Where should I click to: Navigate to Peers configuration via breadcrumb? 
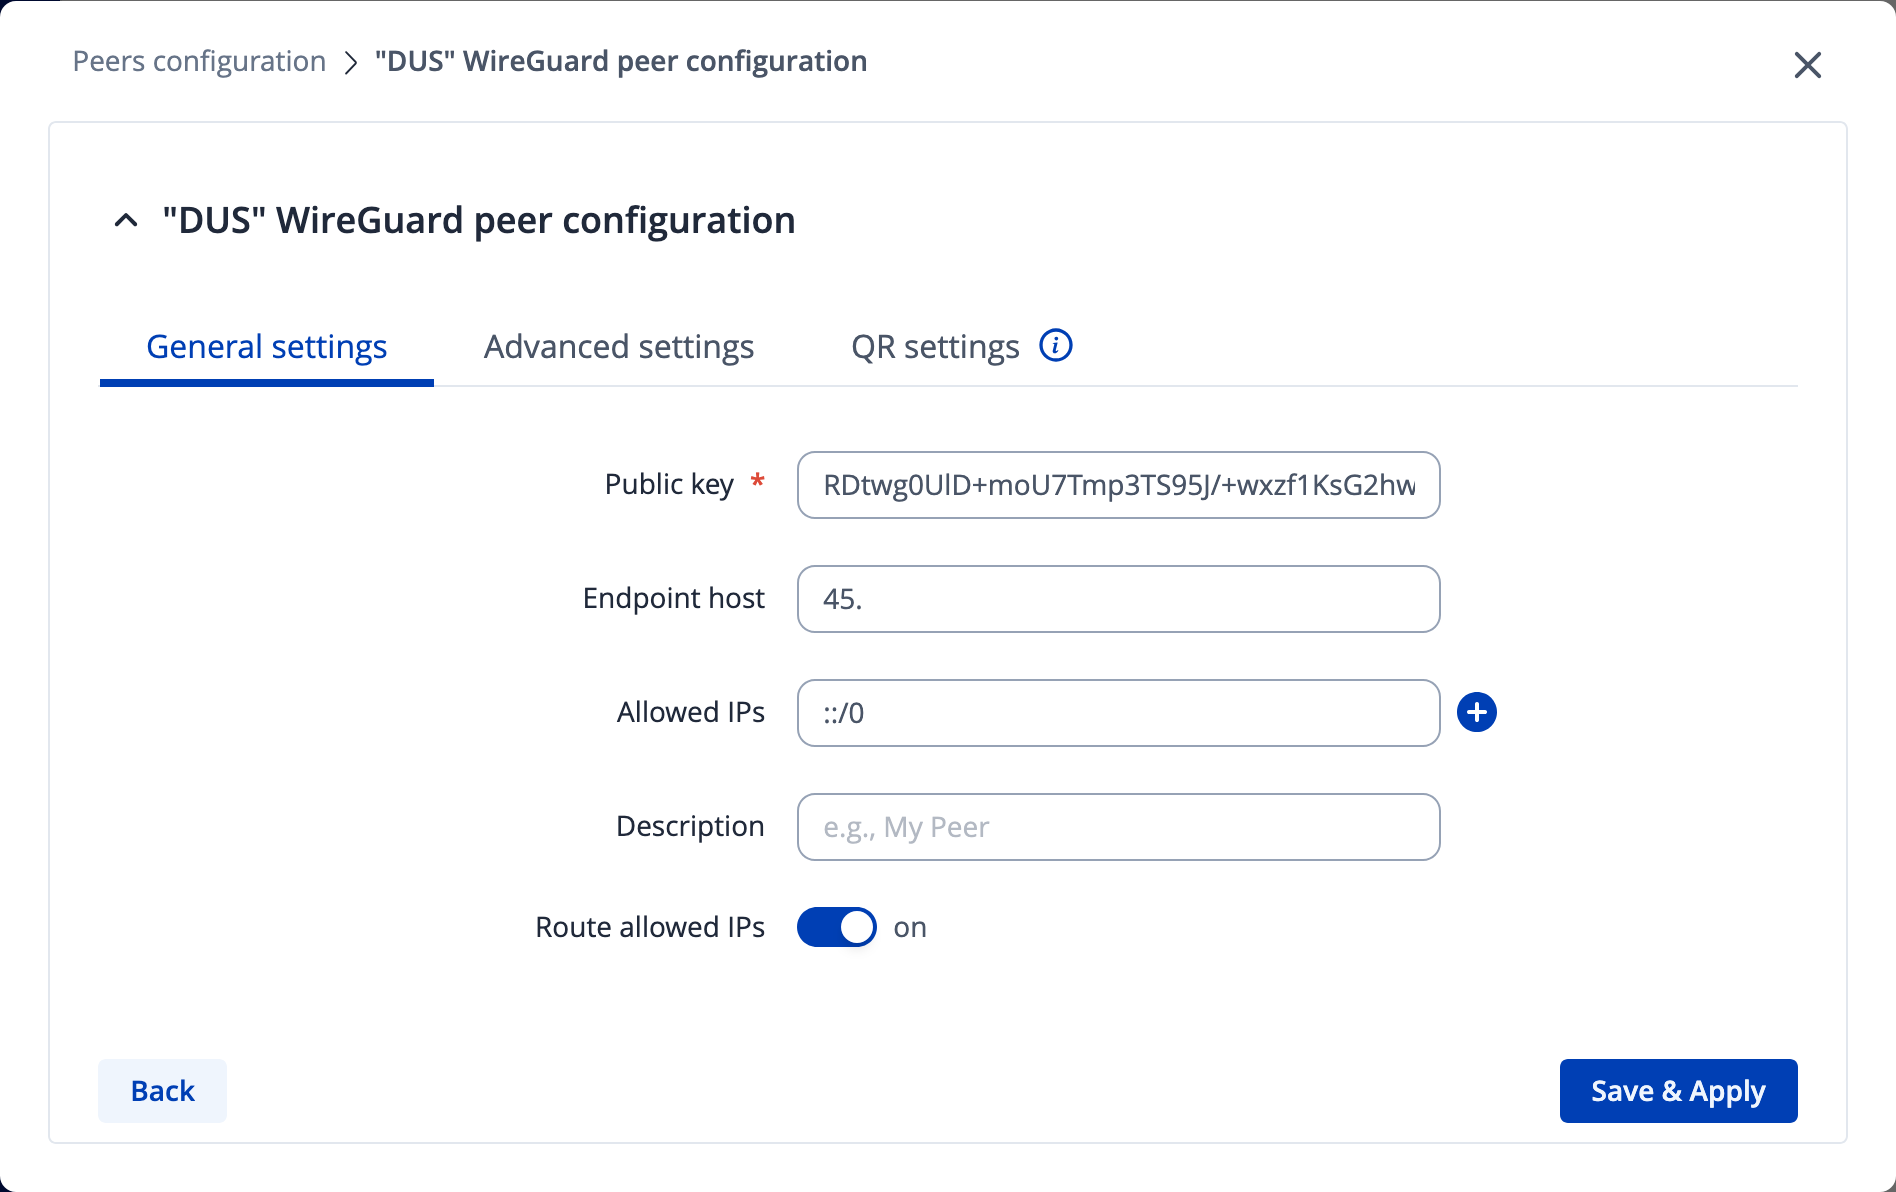198,61
